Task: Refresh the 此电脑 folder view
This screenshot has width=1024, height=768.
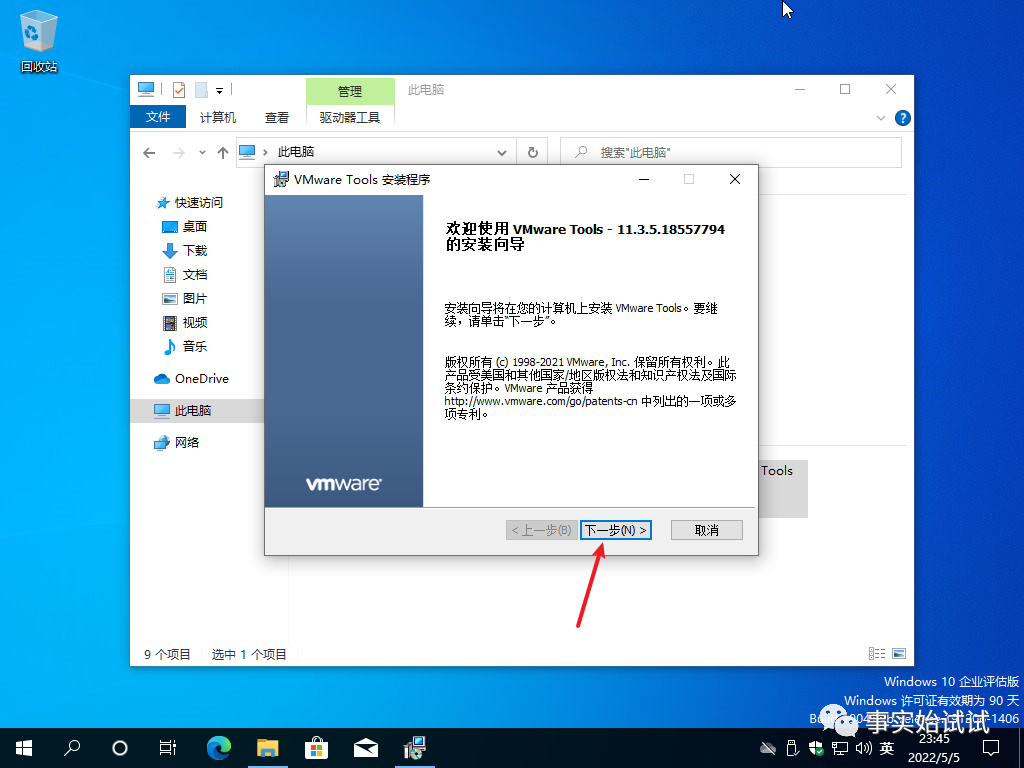Action: pyautogui.click(x=533, y=153)
